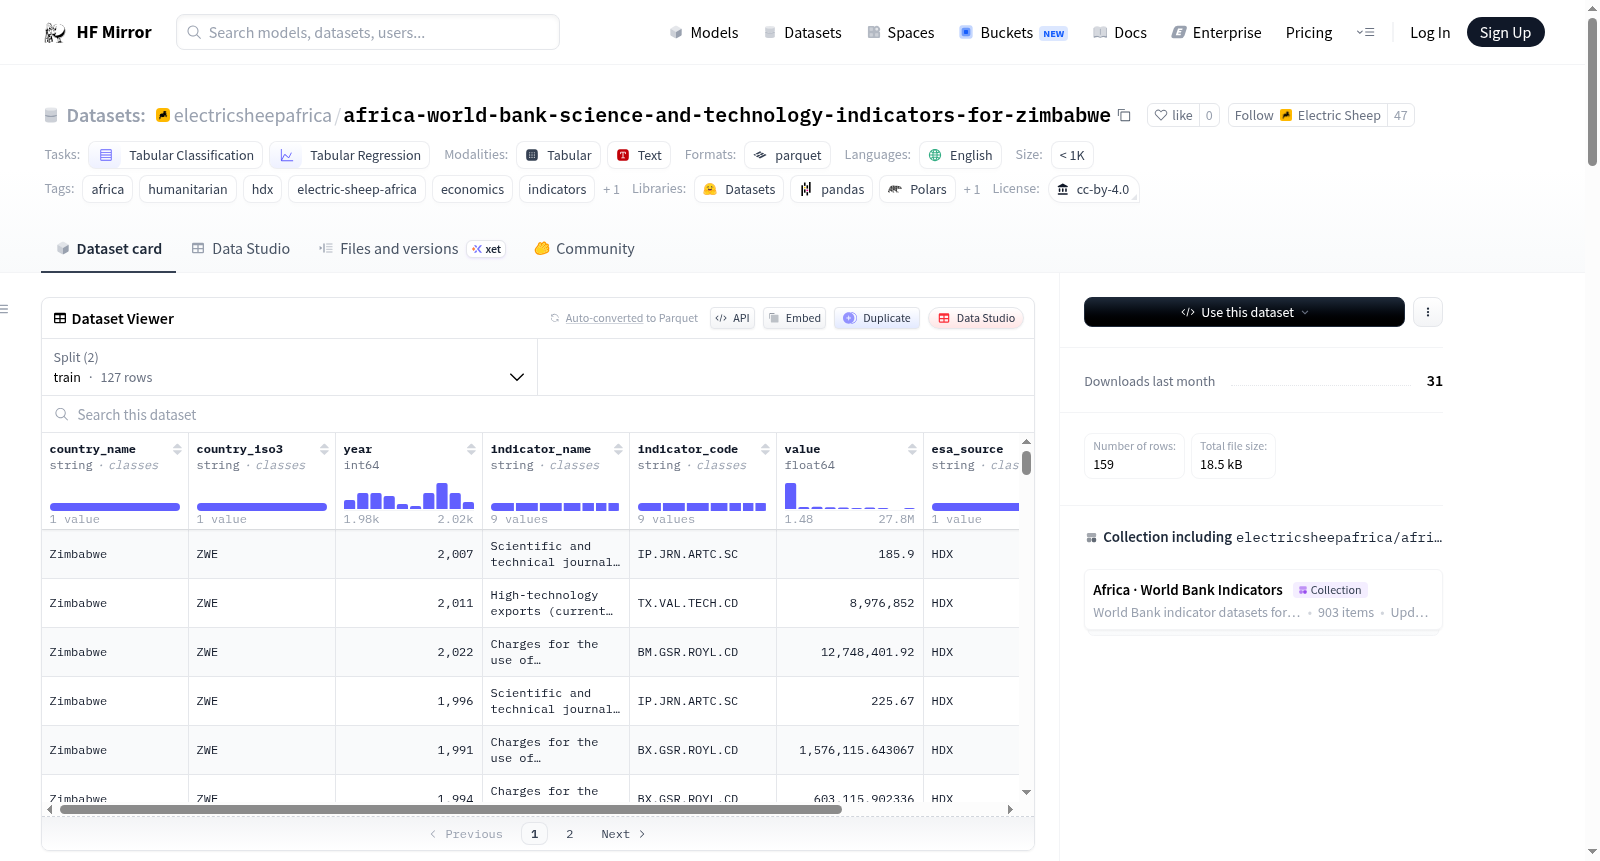Open Buckets in the top navigation
Viewport: 1600px width, 861px height.
[1012, 32]
